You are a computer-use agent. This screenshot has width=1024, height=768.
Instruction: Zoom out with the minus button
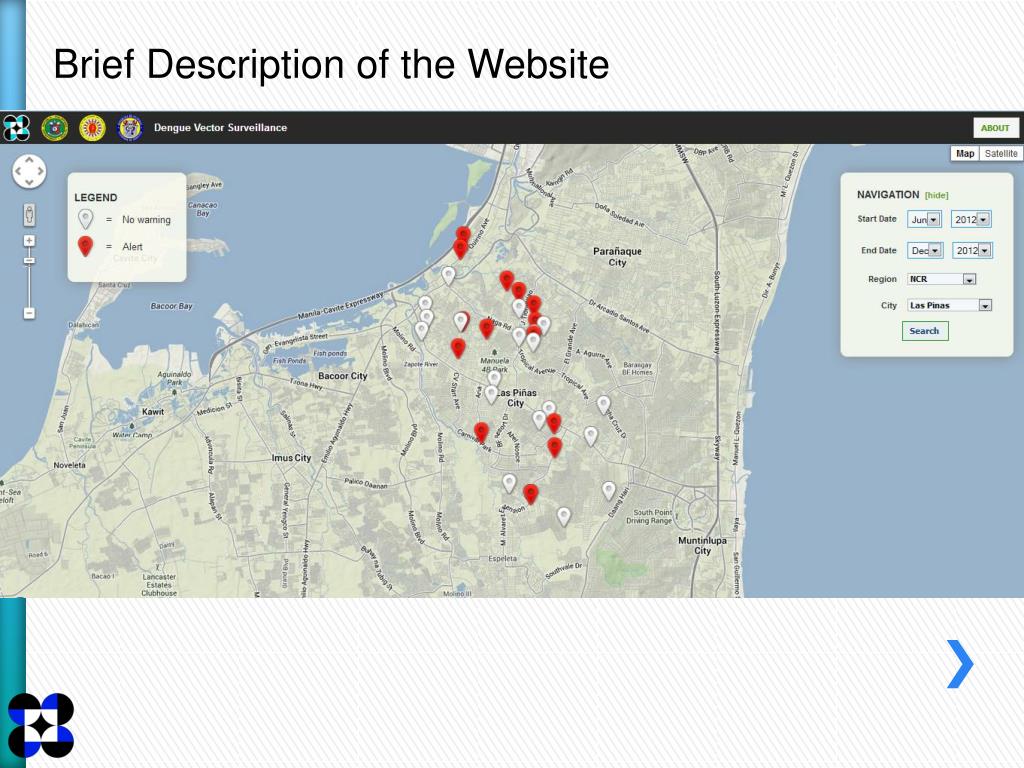click(x=29, y=313)
